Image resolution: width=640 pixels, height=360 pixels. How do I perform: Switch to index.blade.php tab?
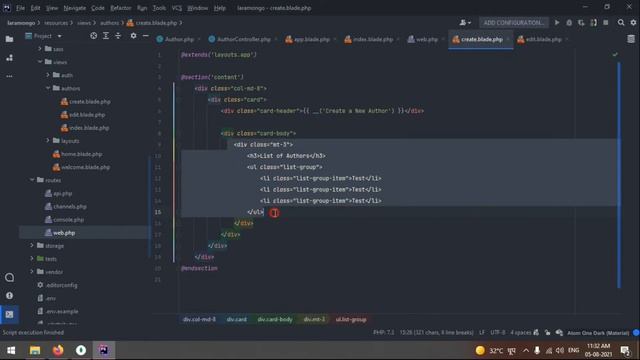click(x=372, y=39)
